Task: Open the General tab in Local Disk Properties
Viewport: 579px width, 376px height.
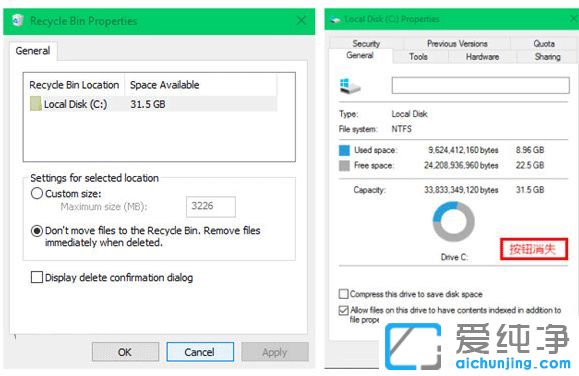Action: click(x=360, y=55)
